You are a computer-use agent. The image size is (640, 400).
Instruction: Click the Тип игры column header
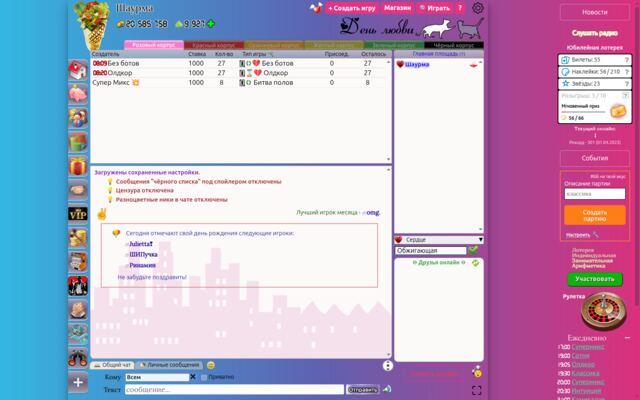pos(258,54)
